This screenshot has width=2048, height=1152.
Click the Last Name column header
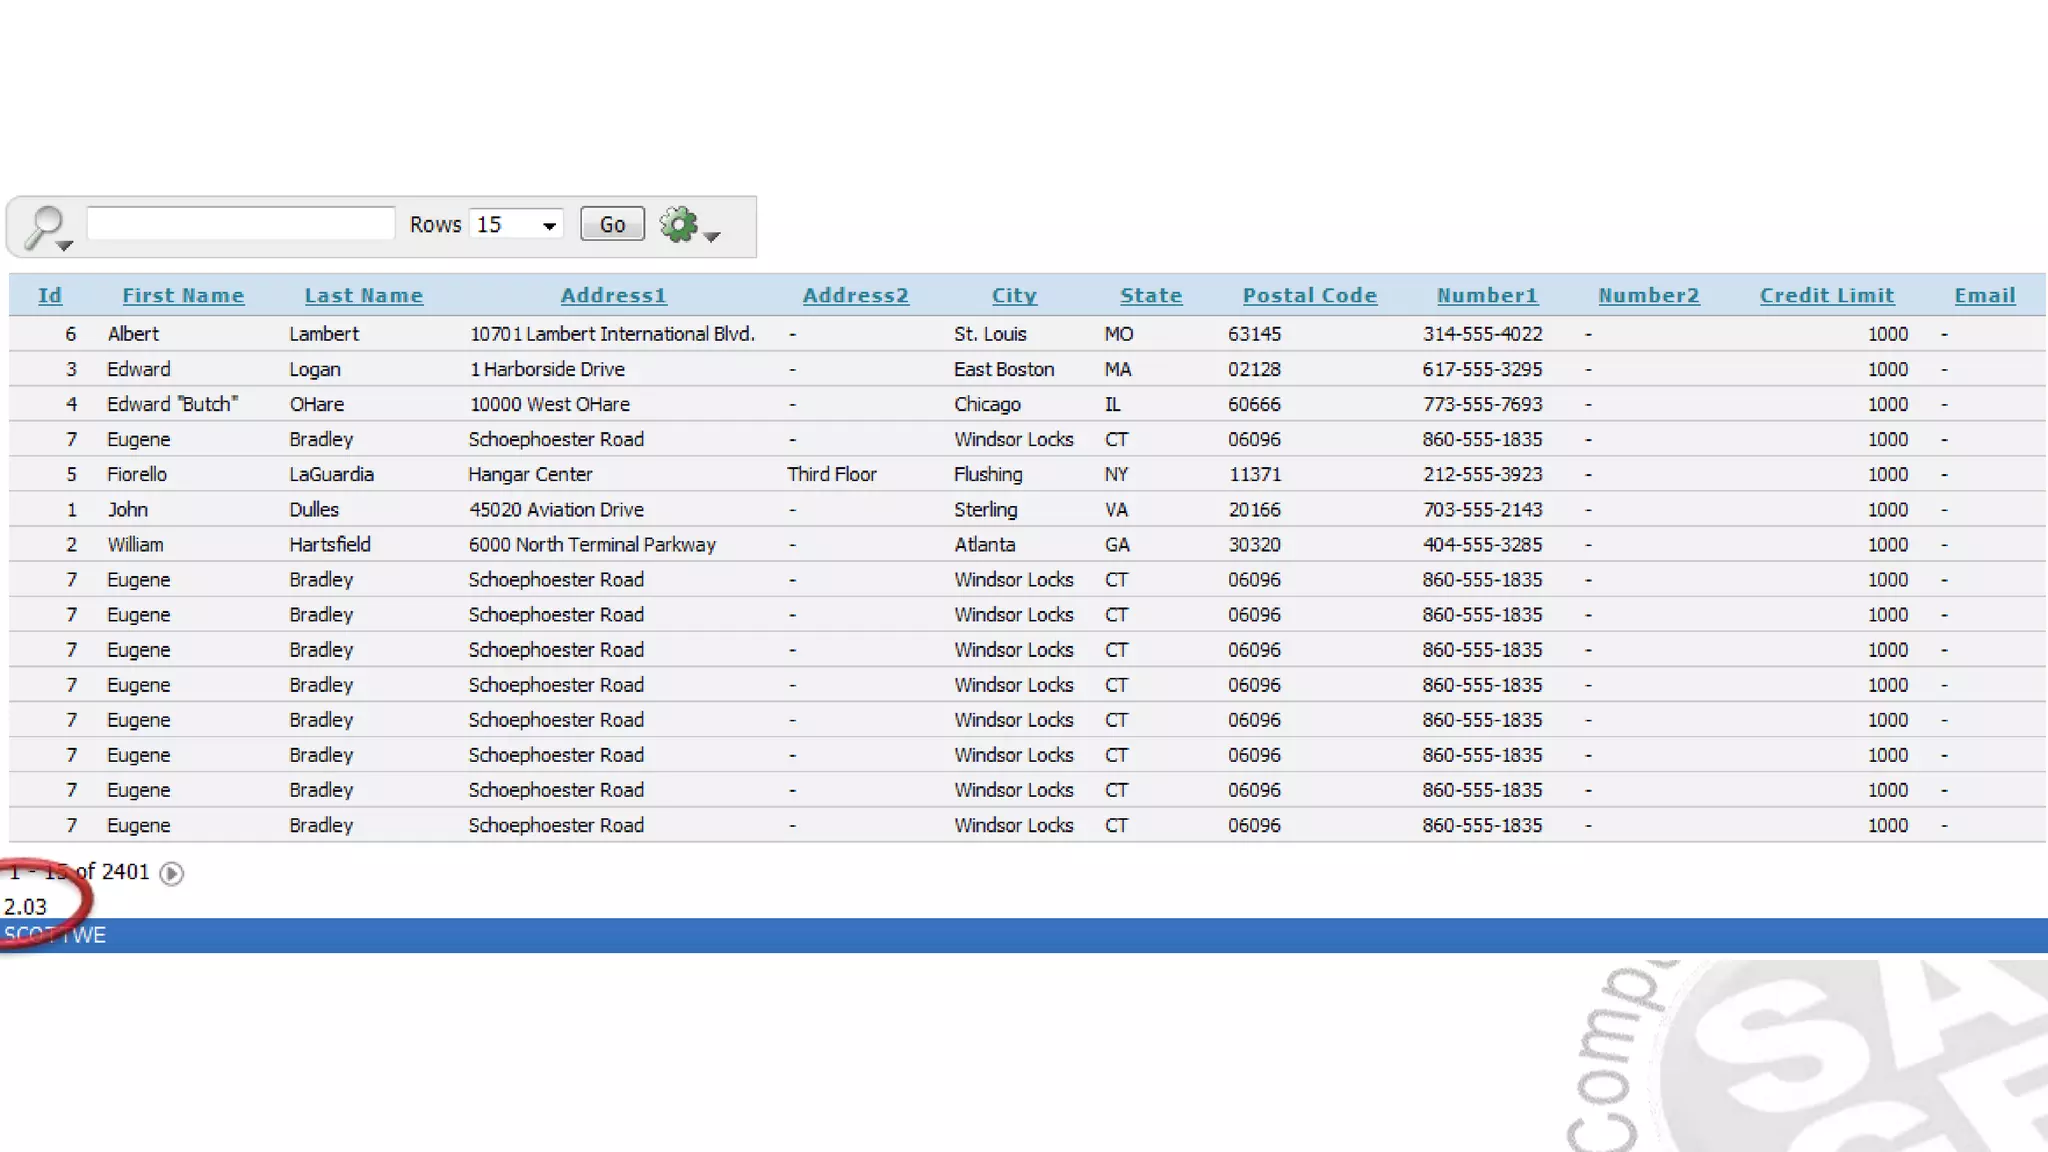[364, 295]
